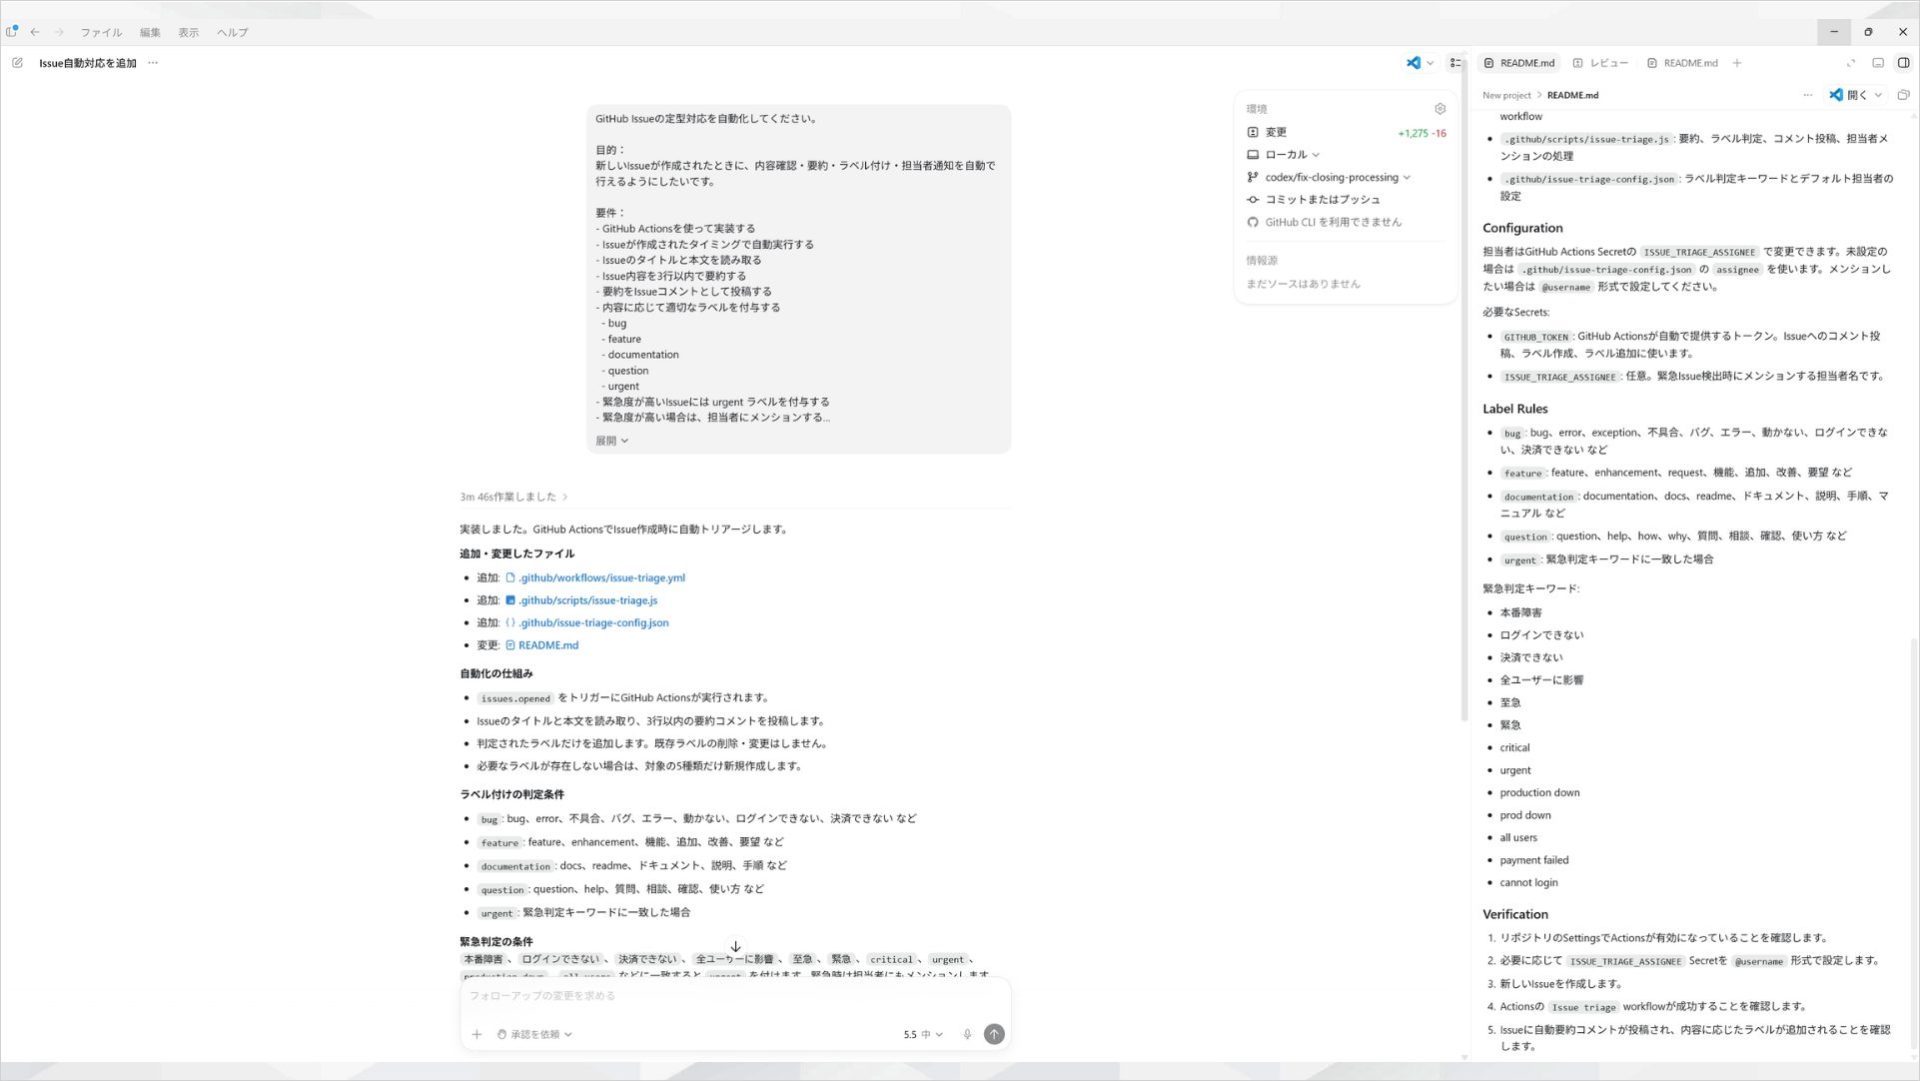Toggle the task list panel icon
Image resolution: width=1920 pixels, height=1081 pixels.
[1455, 63]
